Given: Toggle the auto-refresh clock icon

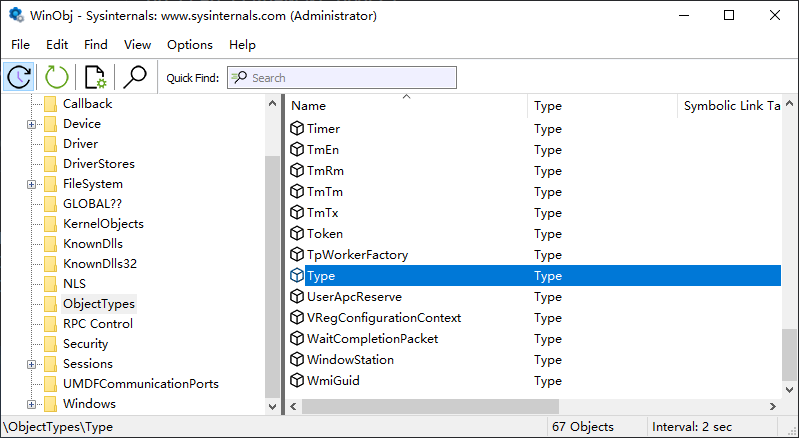Looking at the screenshot, I should click(x=19, y=77).
